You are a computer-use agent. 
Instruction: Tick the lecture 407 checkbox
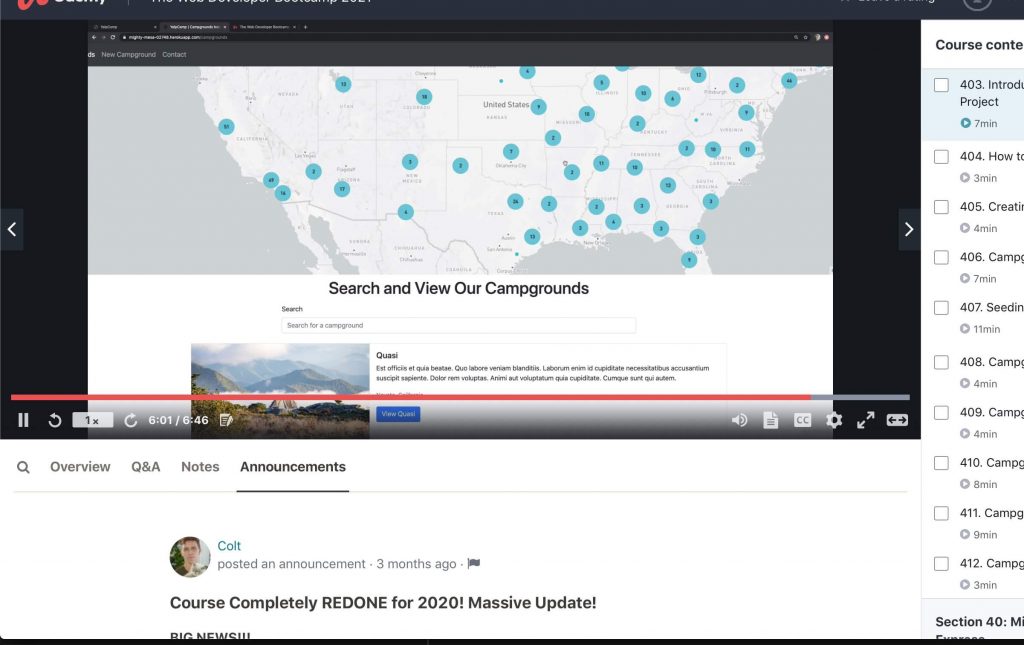941,307
